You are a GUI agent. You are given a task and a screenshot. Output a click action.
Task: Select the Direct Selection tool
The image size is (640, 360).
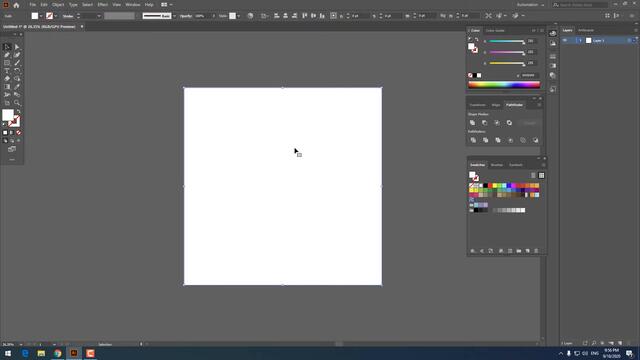[x=17, y=47]
